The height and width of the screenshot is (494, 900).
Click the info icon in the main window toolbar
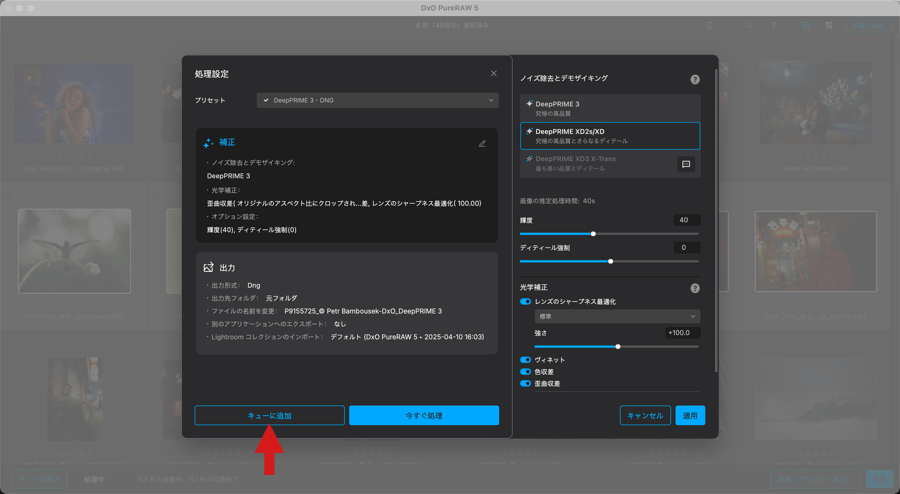point(709,25)
